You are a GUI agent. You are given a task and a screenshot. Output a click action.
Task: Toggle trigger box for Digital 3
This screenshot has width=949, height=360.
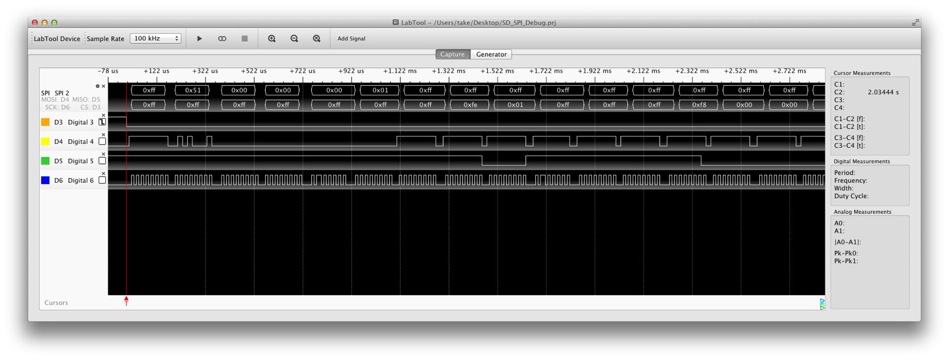click(102, 122)
